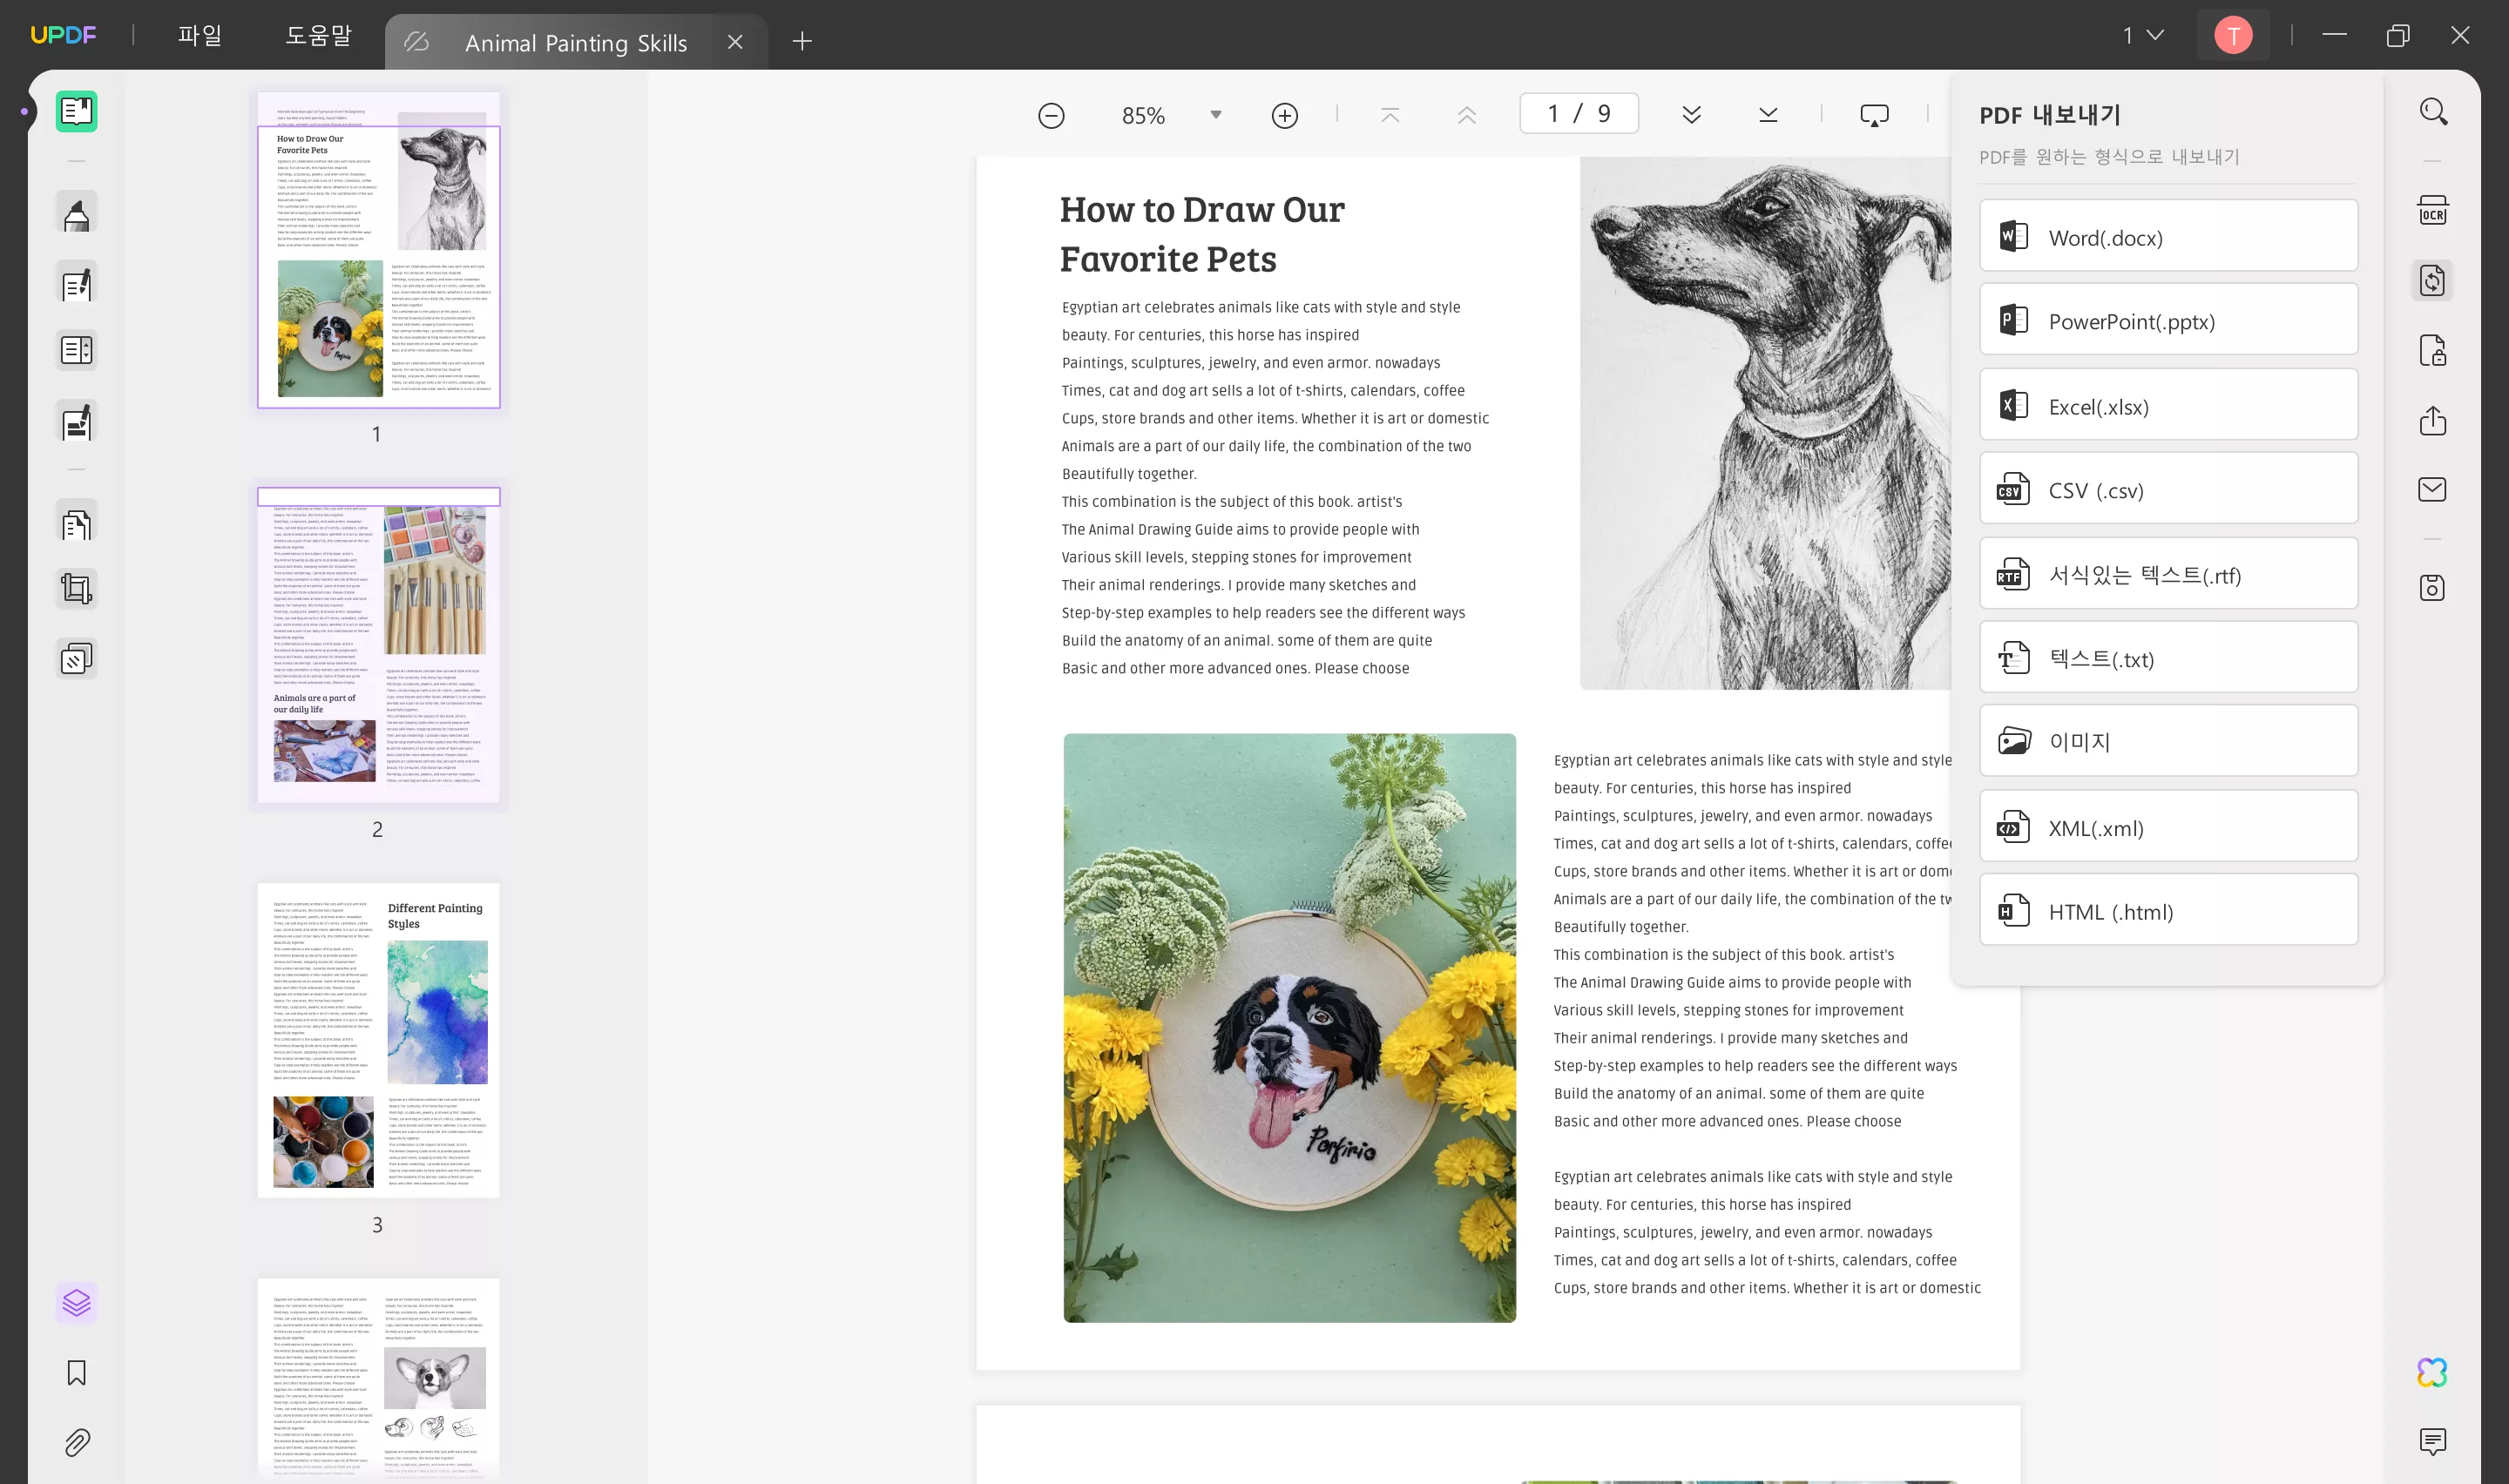This screenshot has height=1484, width=2509.
Task: Zoom out with the minus icon
Action: point(1051,116)
